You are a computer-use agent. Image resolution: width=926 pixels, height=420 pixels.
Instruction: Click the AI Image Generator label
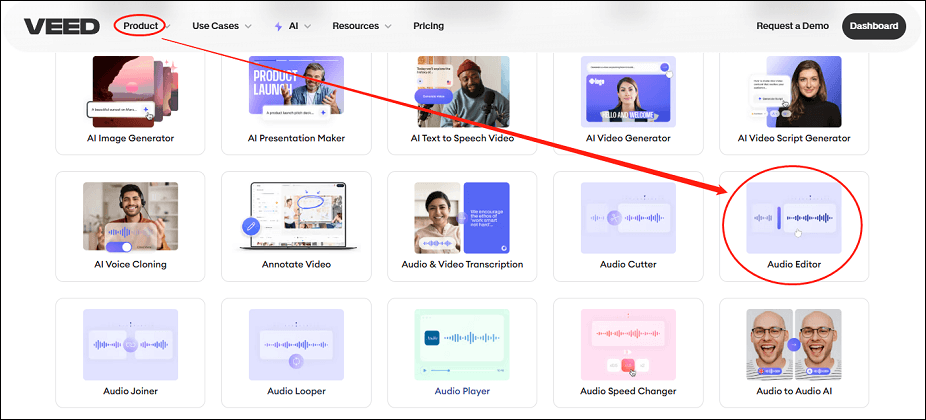tap(131, 138)
